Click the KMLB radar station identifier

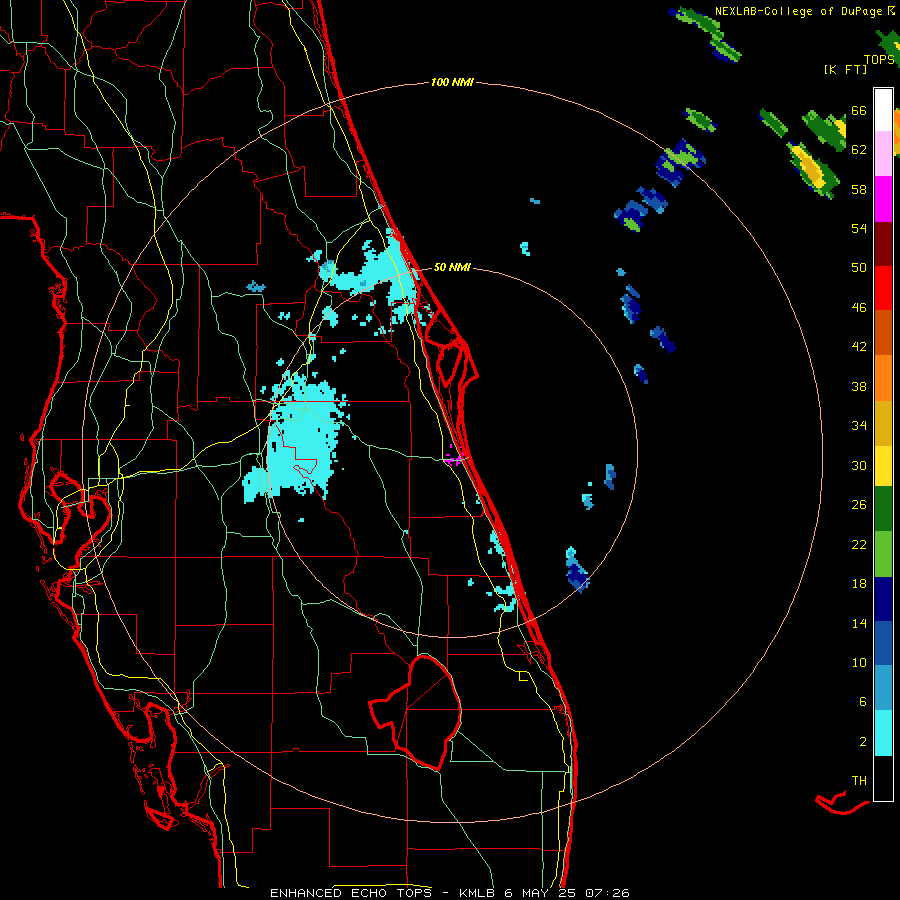(x=479, y=893)
